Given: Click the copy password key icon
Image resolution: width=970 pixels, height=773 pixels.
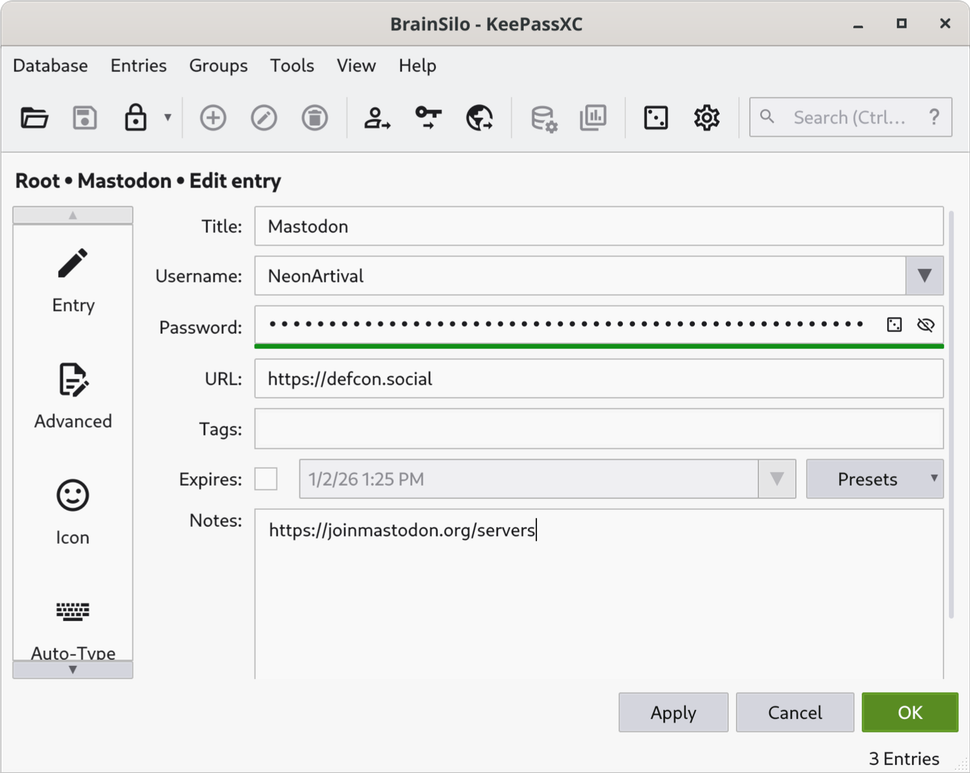Looking at the screenshot, I should 428,118.
